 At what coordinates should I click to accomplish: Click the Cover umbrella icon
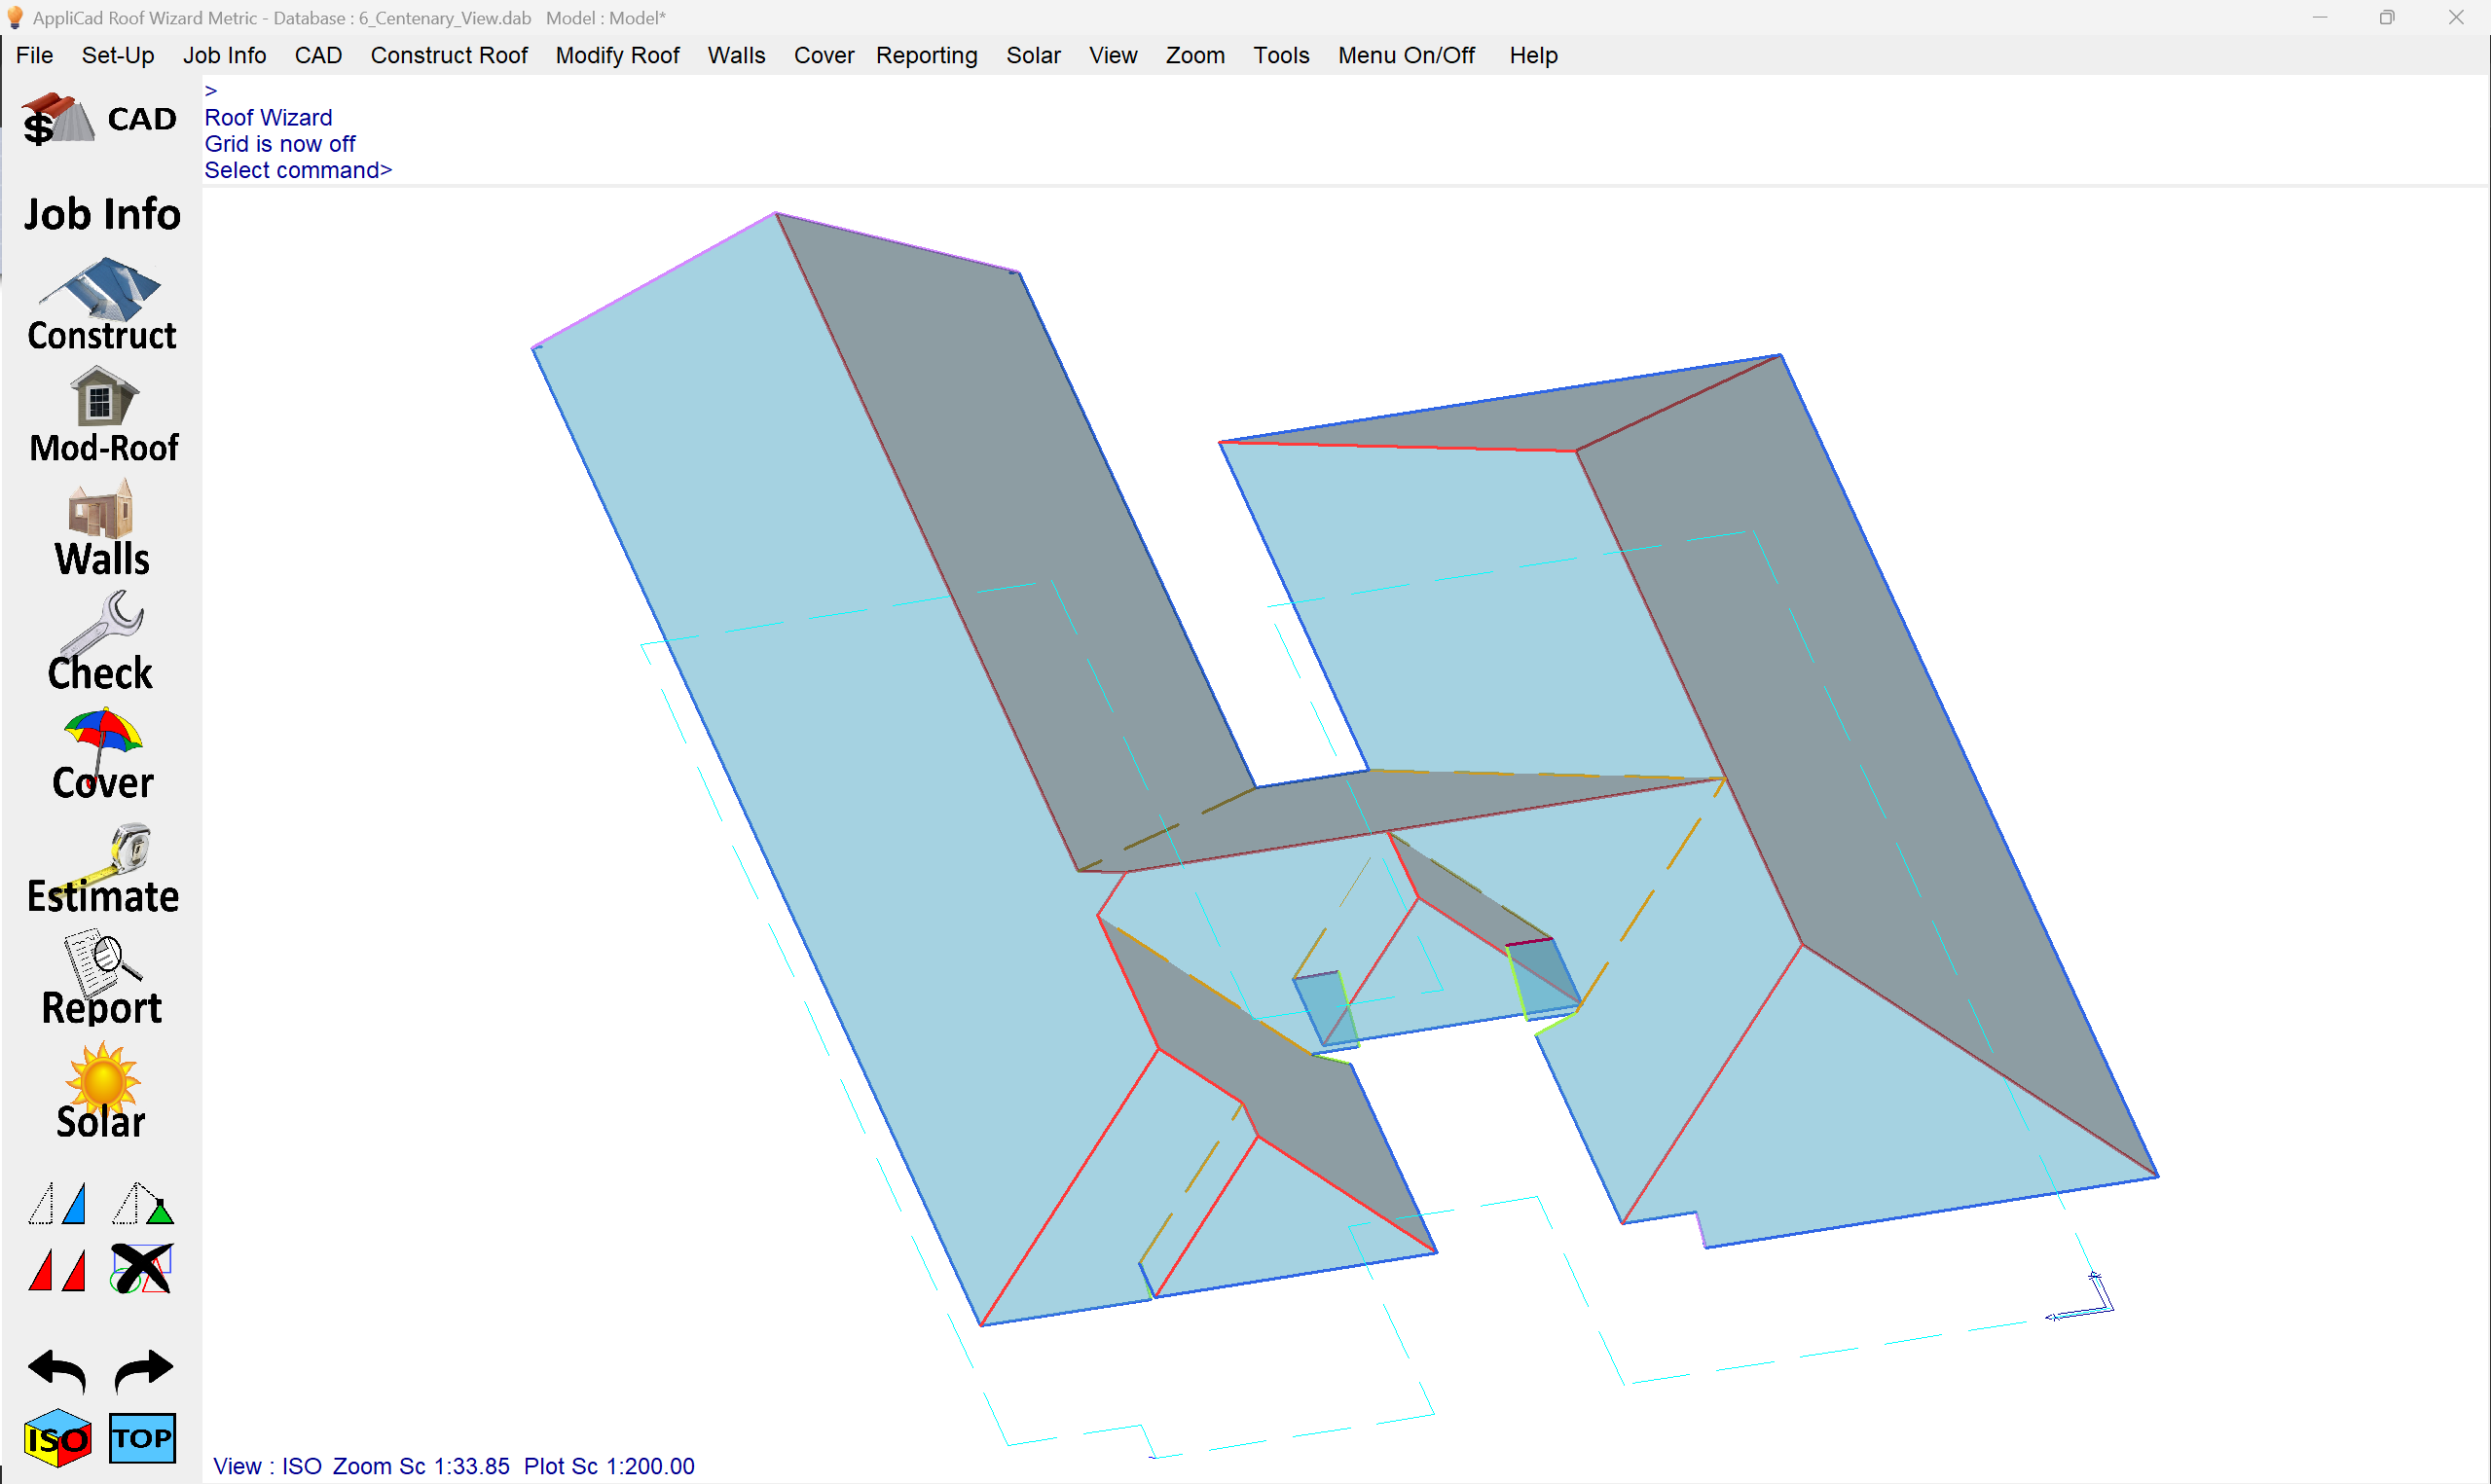click(x=102, y=754)
